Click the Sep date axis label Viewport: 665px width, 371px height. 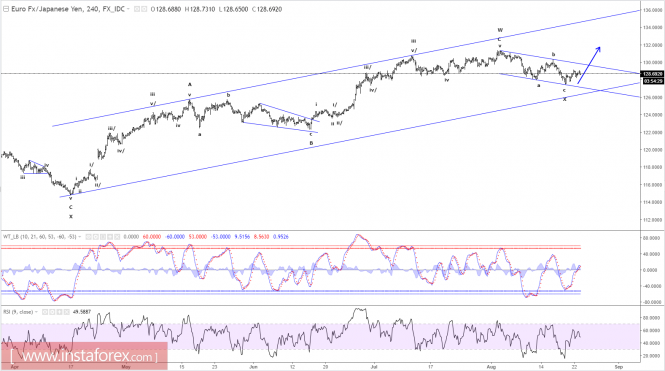[x=618, y=367]
